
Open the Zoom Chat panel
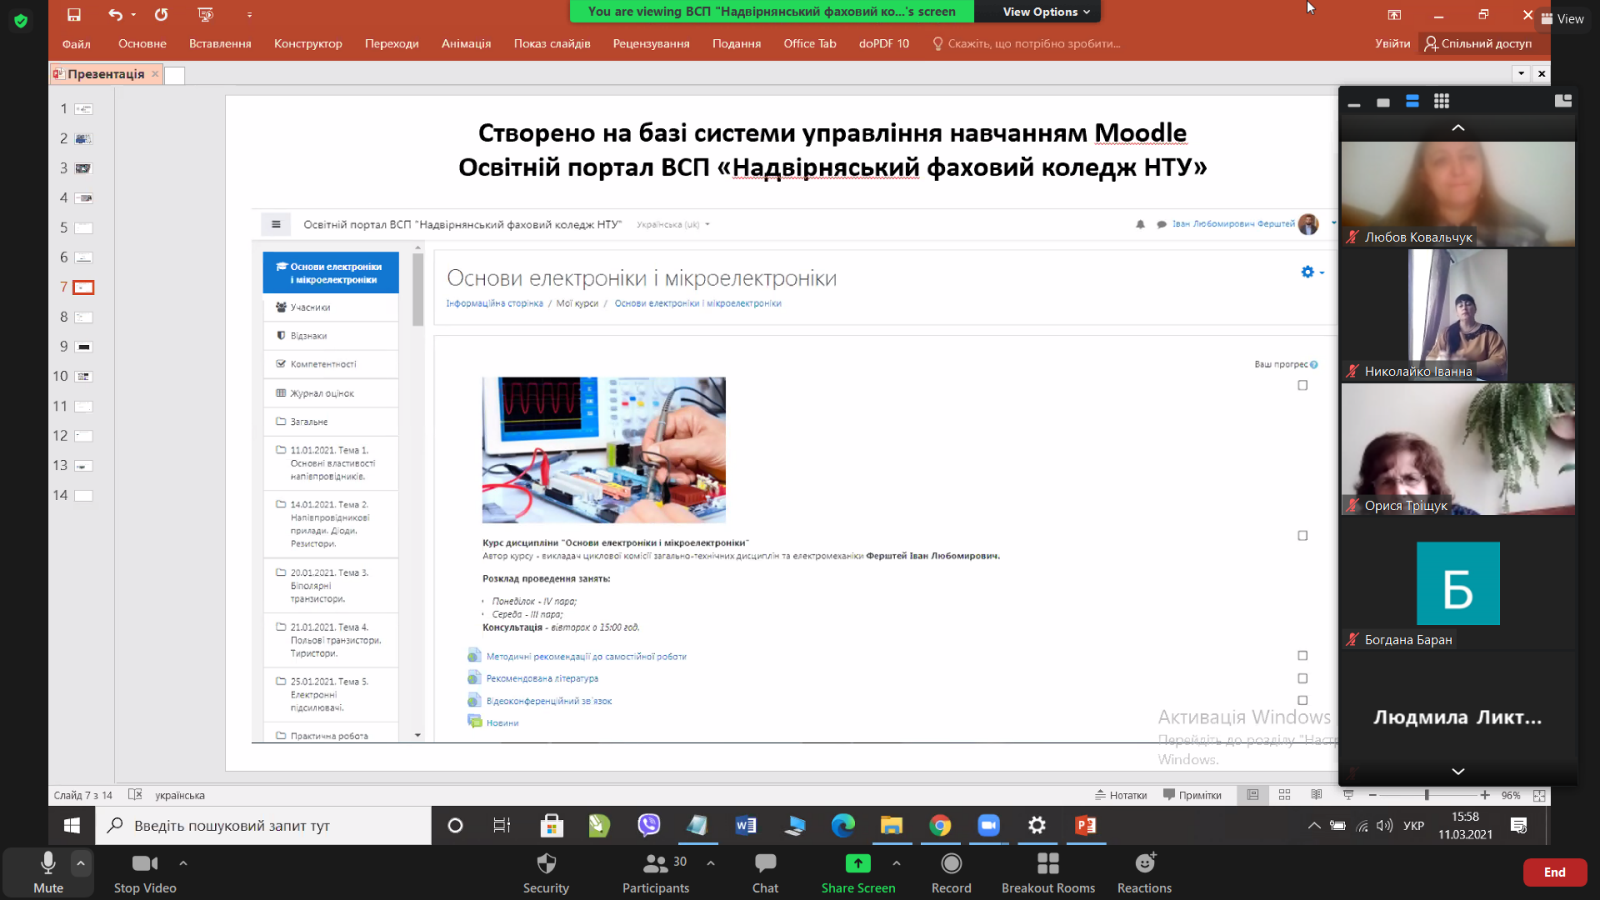tap(765, 871)
